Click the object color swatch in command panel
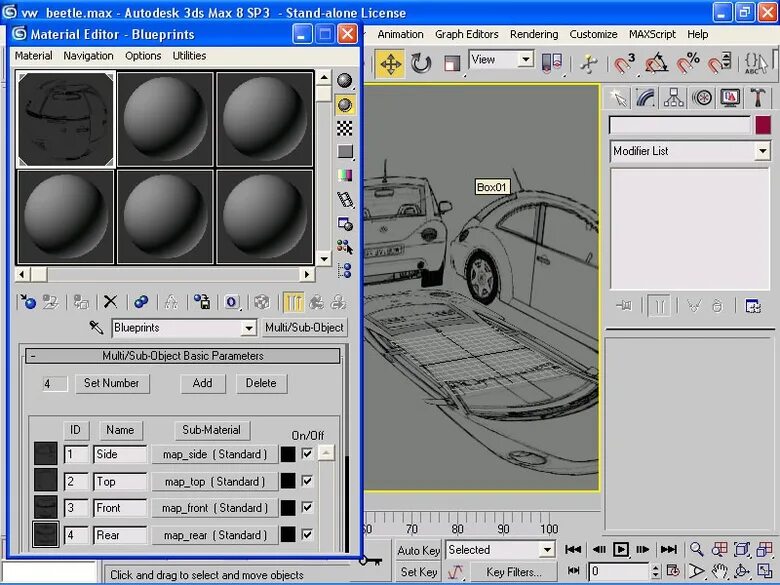780x585 pixels. click(763, 125)
